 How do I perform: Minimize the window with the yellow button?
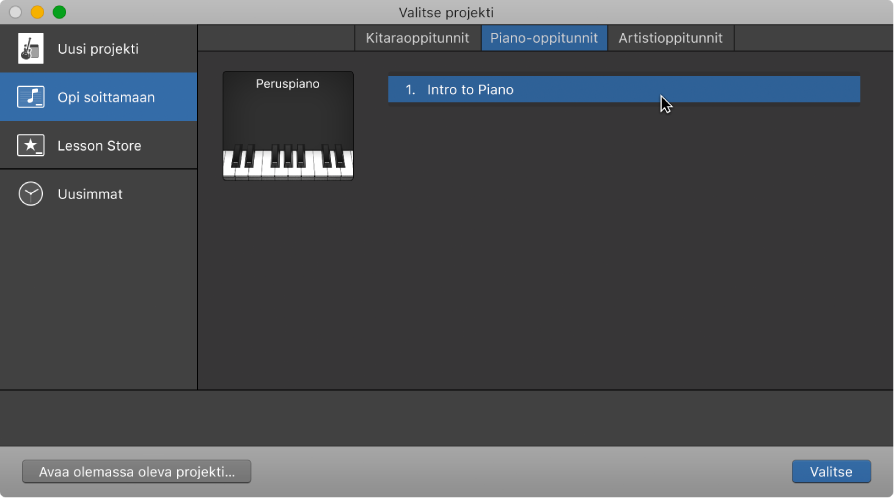coord(37,12)
